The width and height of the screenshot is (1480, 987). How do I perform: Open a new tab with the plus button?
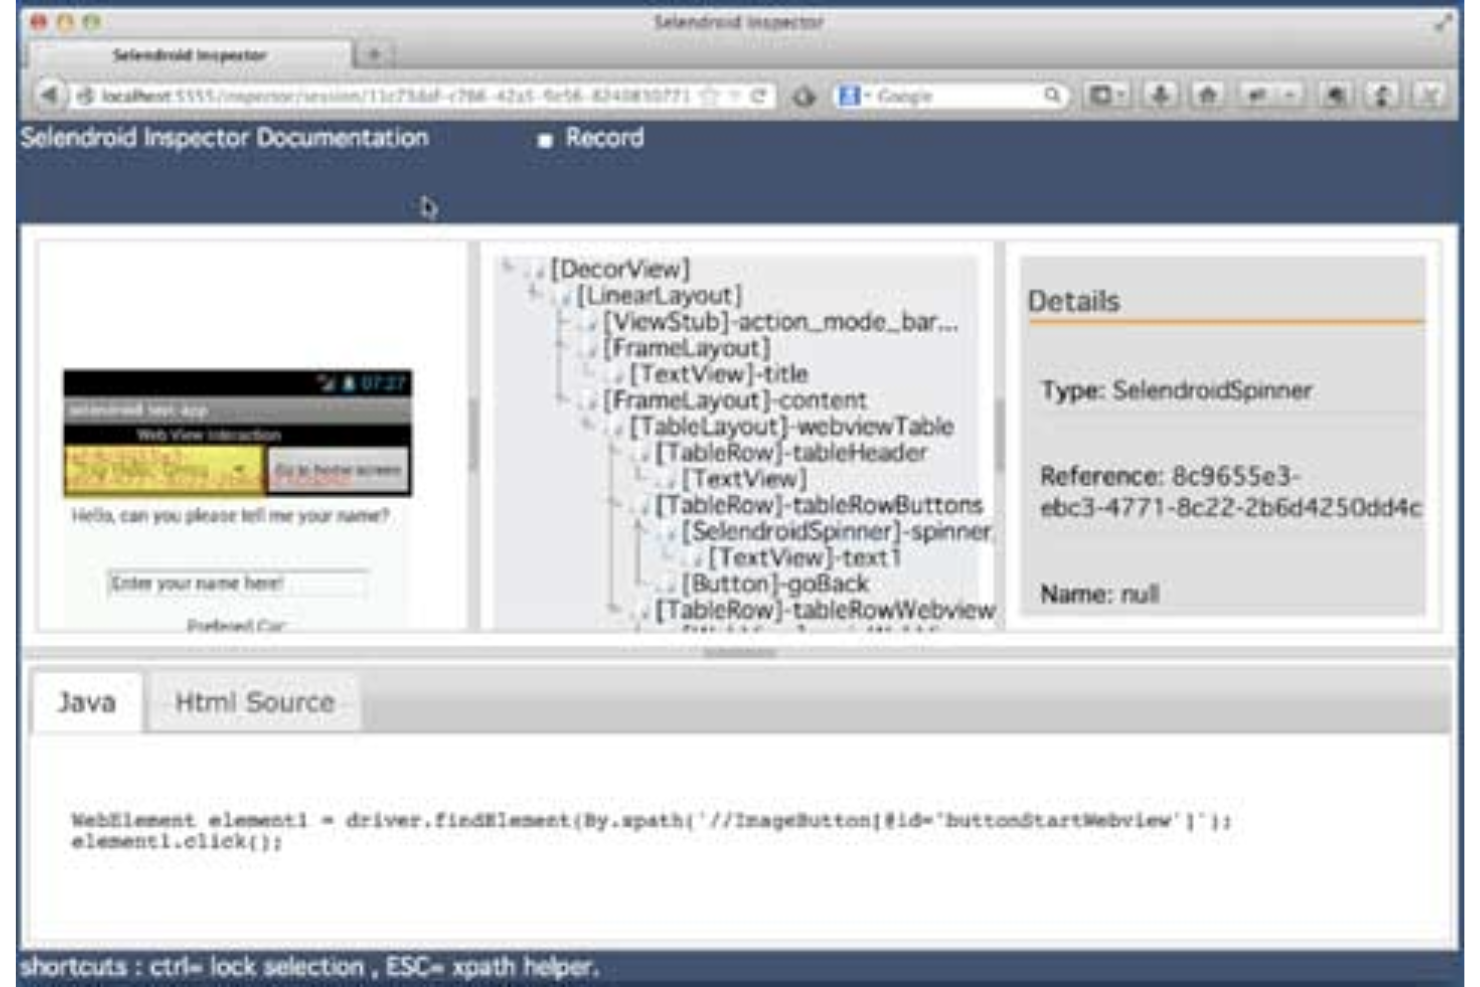coord(374,54)
